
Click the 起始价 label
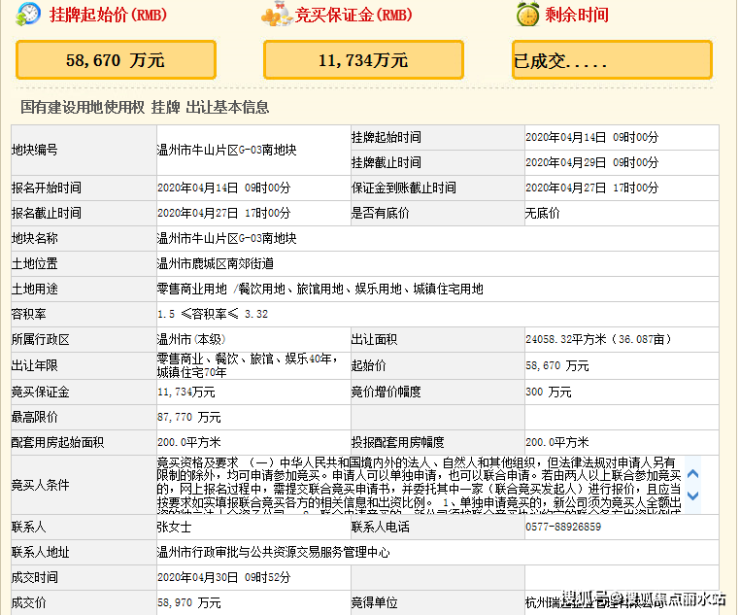(x=369, y=365)
